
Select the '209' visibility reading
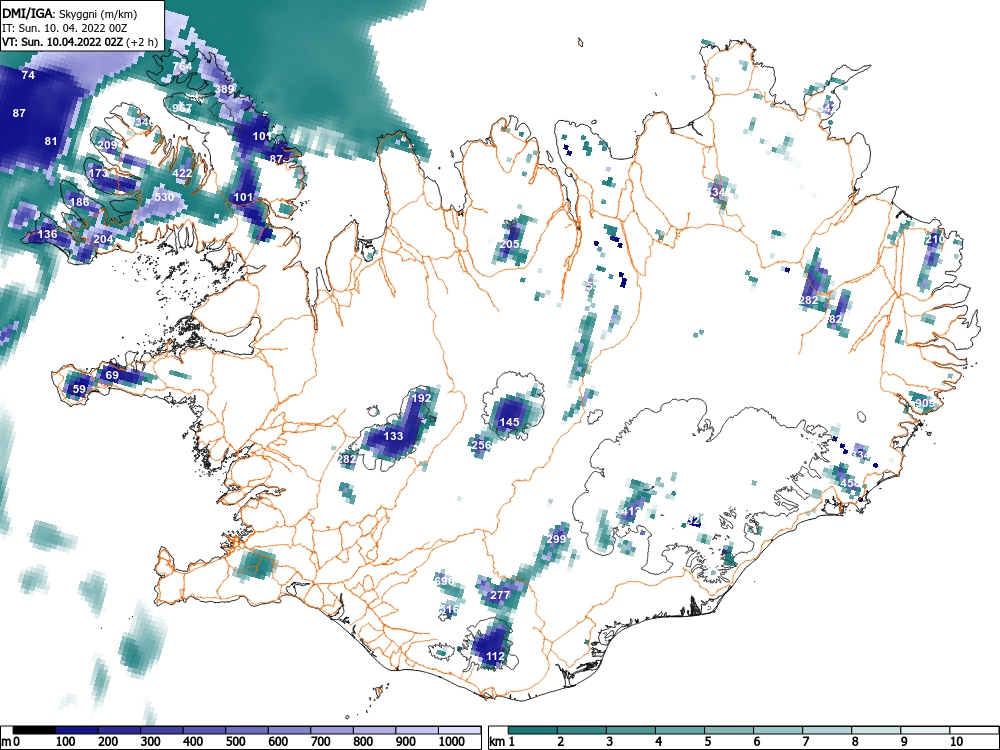pos(107,145)
